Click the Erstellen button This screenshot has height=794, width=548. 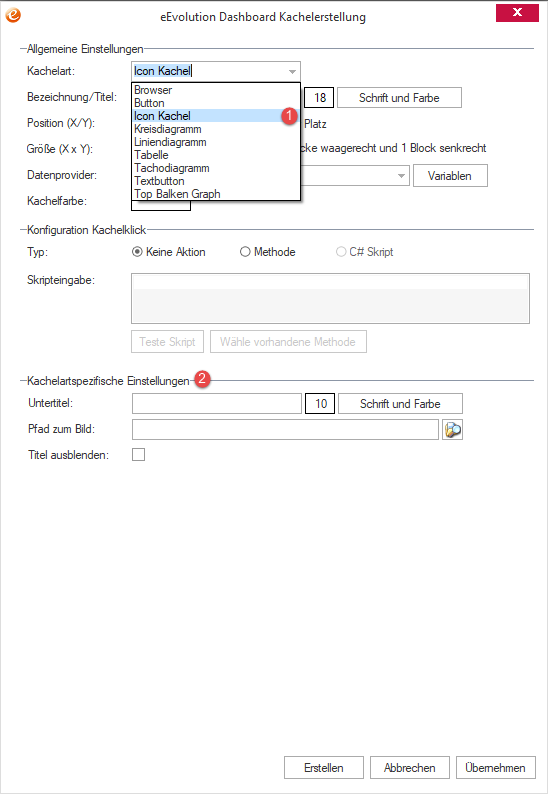point(324,768)
